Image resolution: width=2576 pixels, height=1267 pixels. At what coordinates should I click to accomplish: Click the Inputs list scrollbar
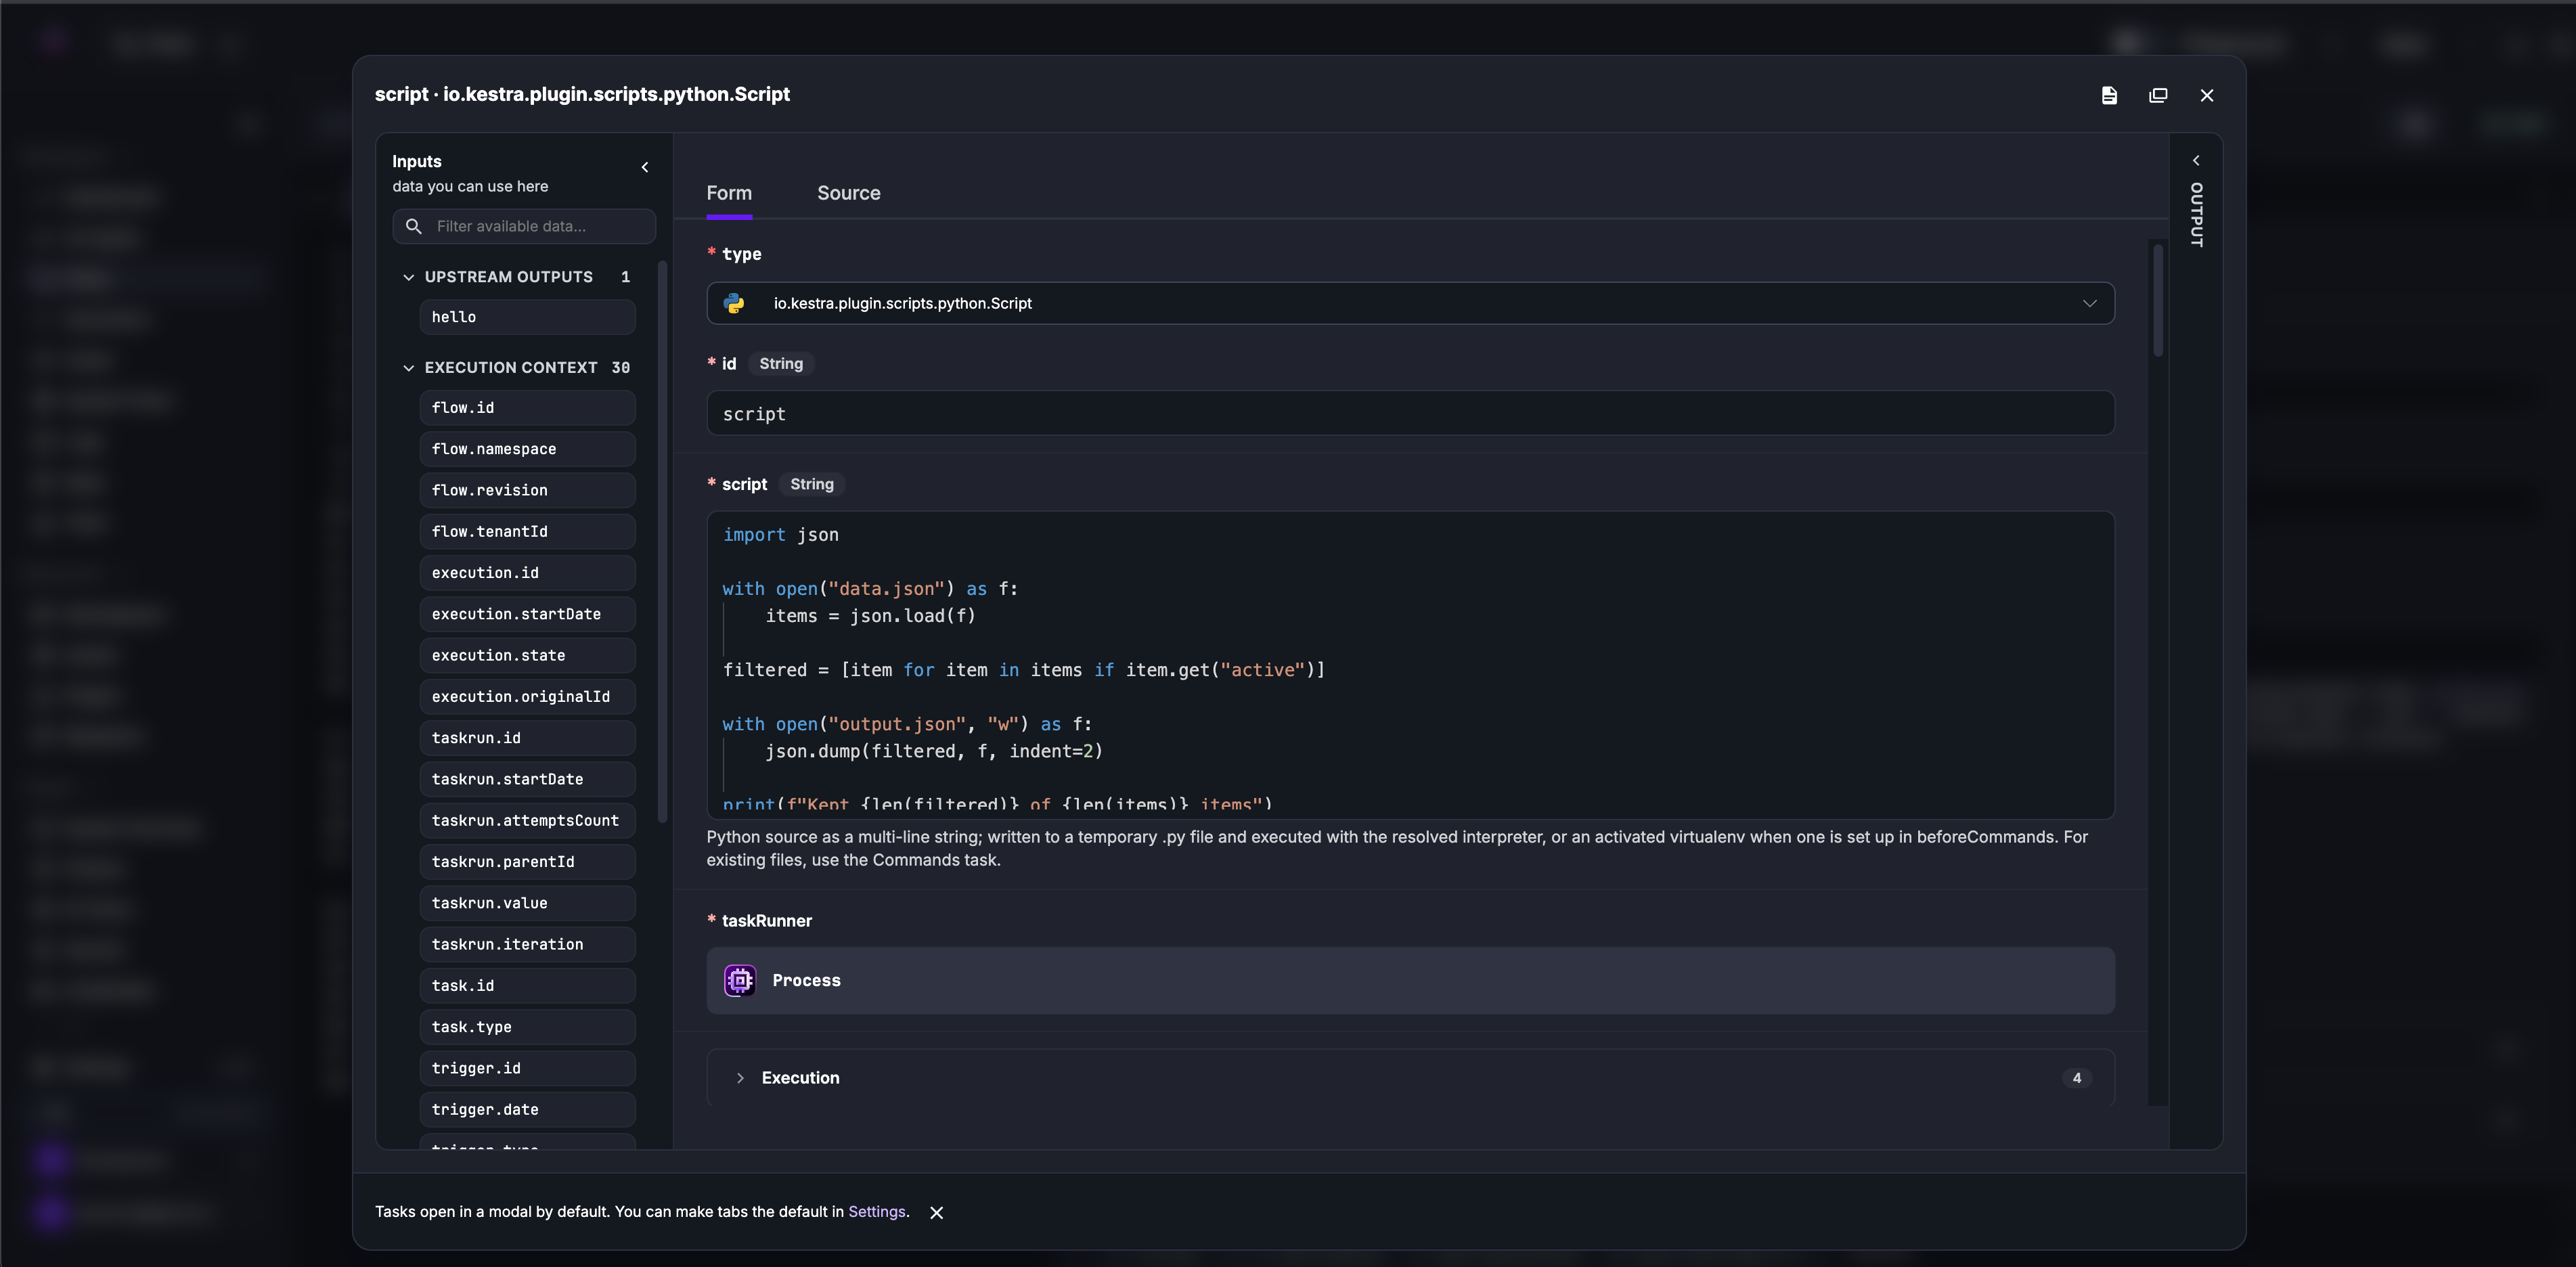(x=662, y=541)
